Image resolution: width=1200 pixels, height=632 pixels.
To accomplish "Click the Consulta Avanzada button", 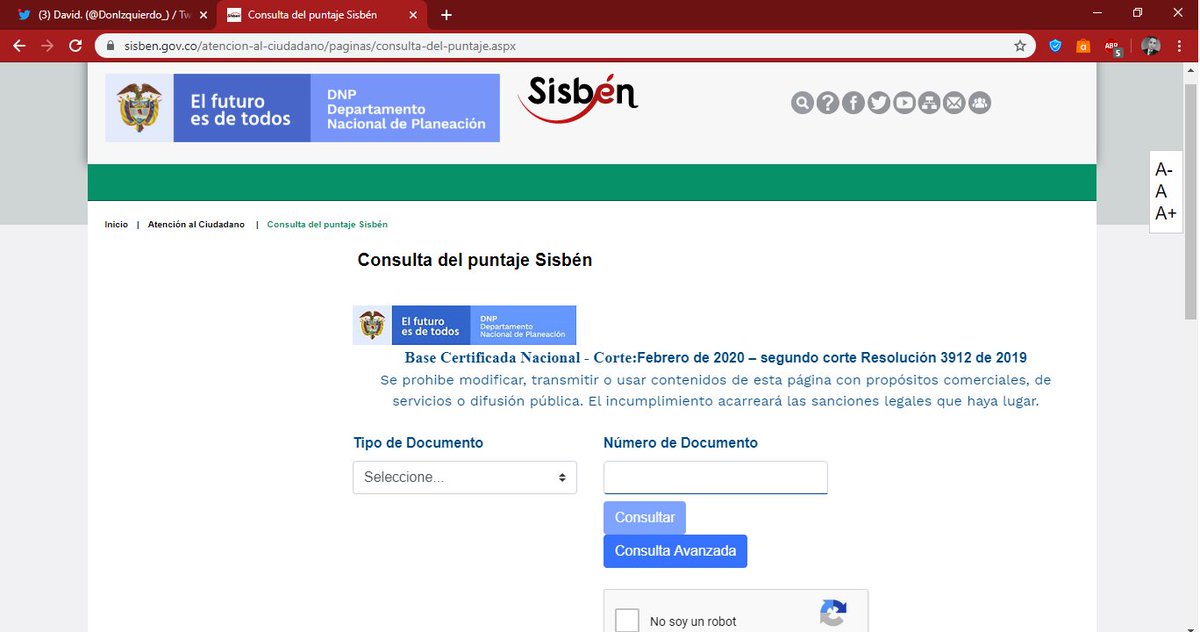I will [675, 551].
